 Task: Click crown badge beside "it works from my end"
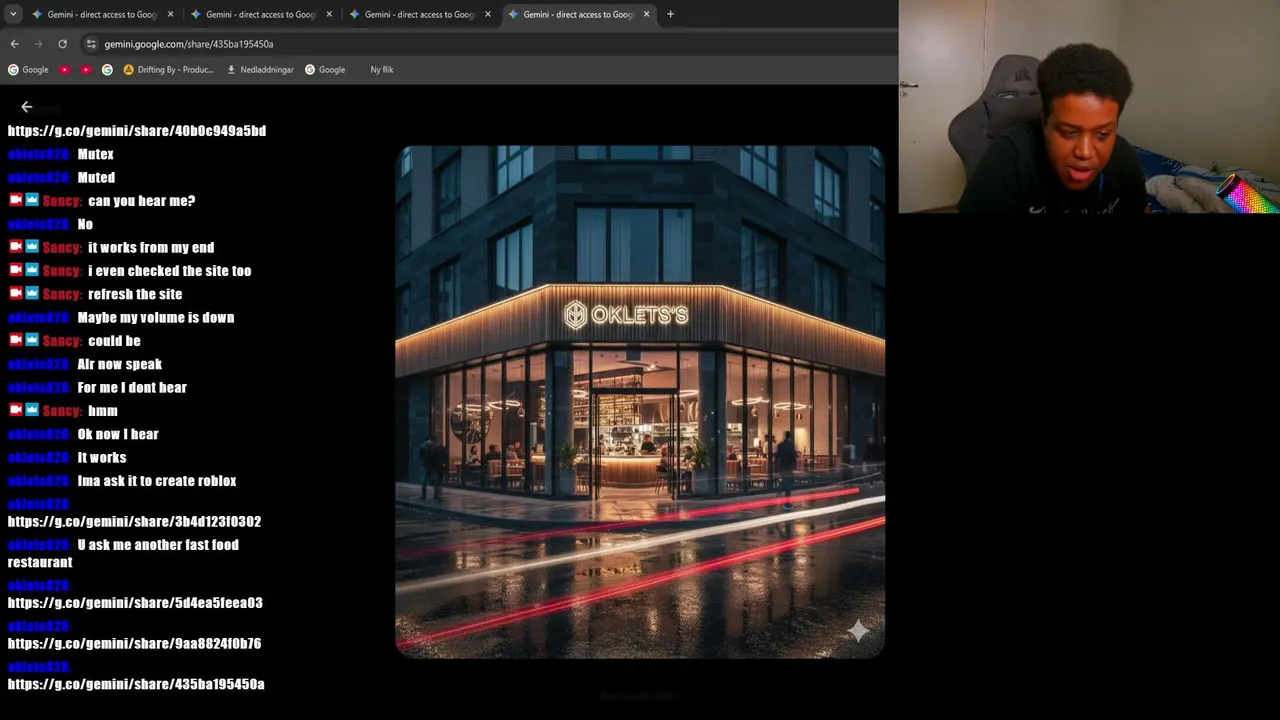coord(32,247)
